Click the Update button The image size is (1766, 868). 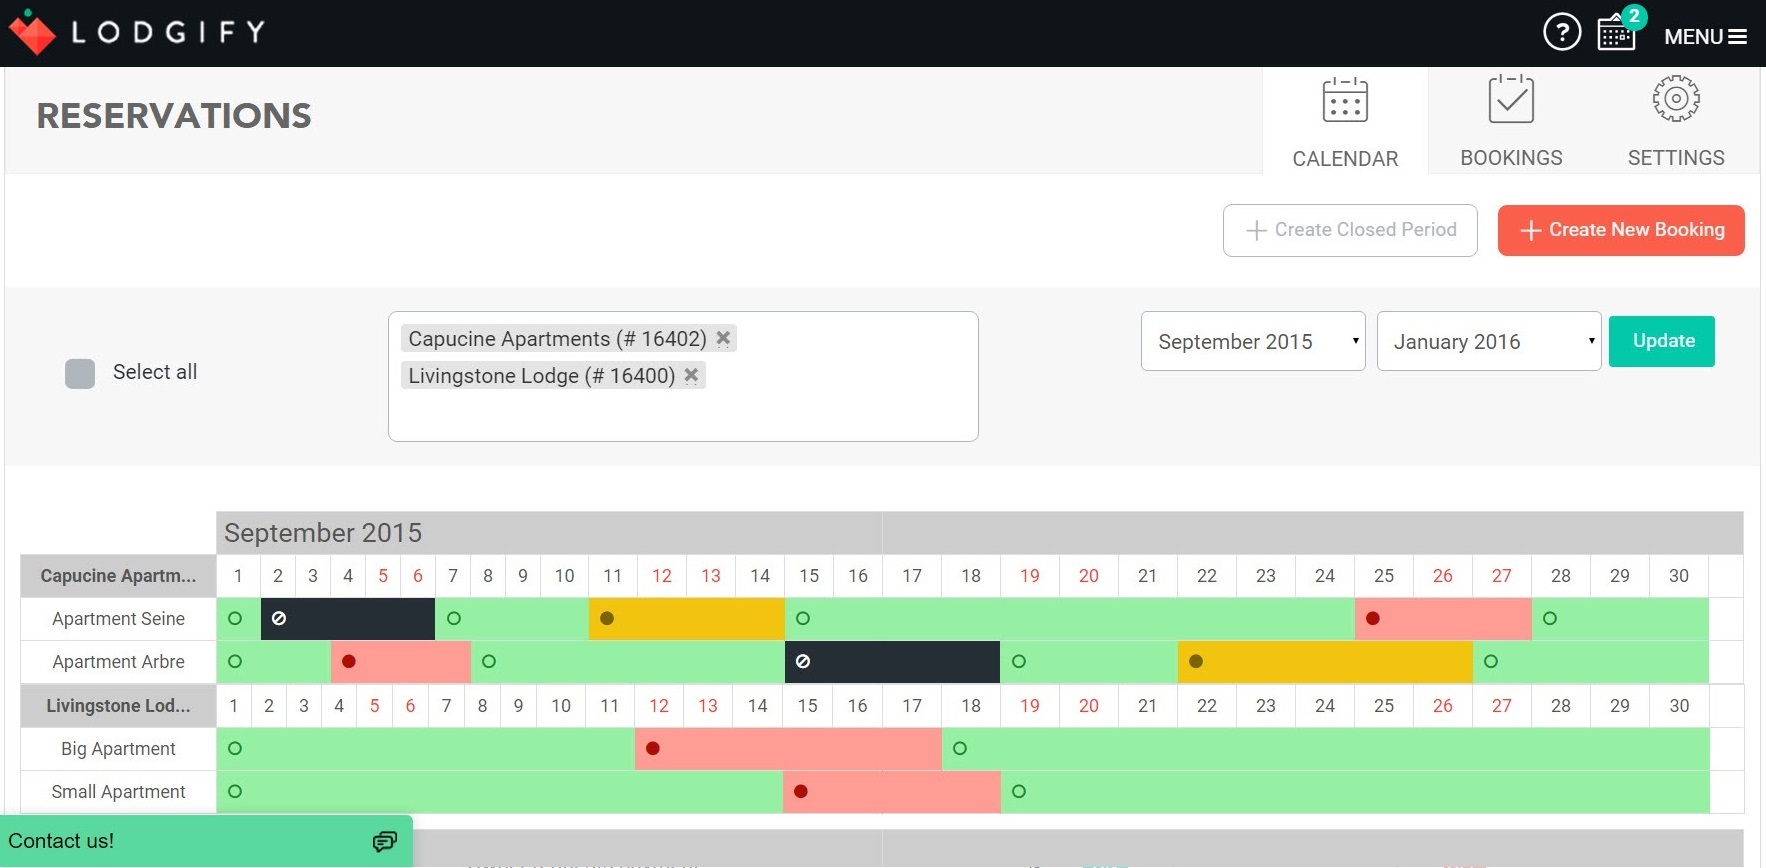click(1662, 341)
